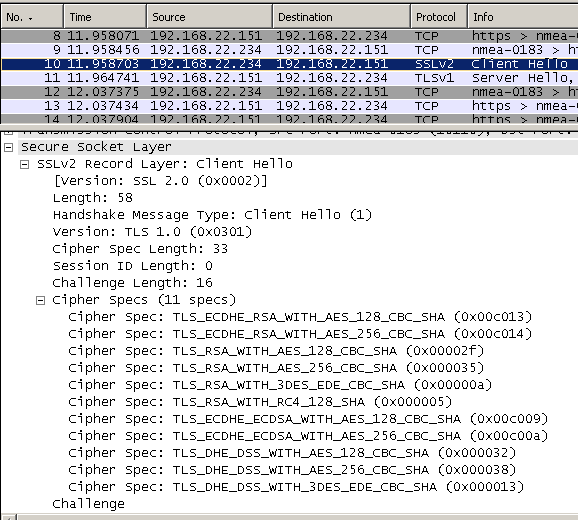This screenshot has width=578, height=520.
Task: Sort packets by the No. column header
Action: click(x=32, y=17)
